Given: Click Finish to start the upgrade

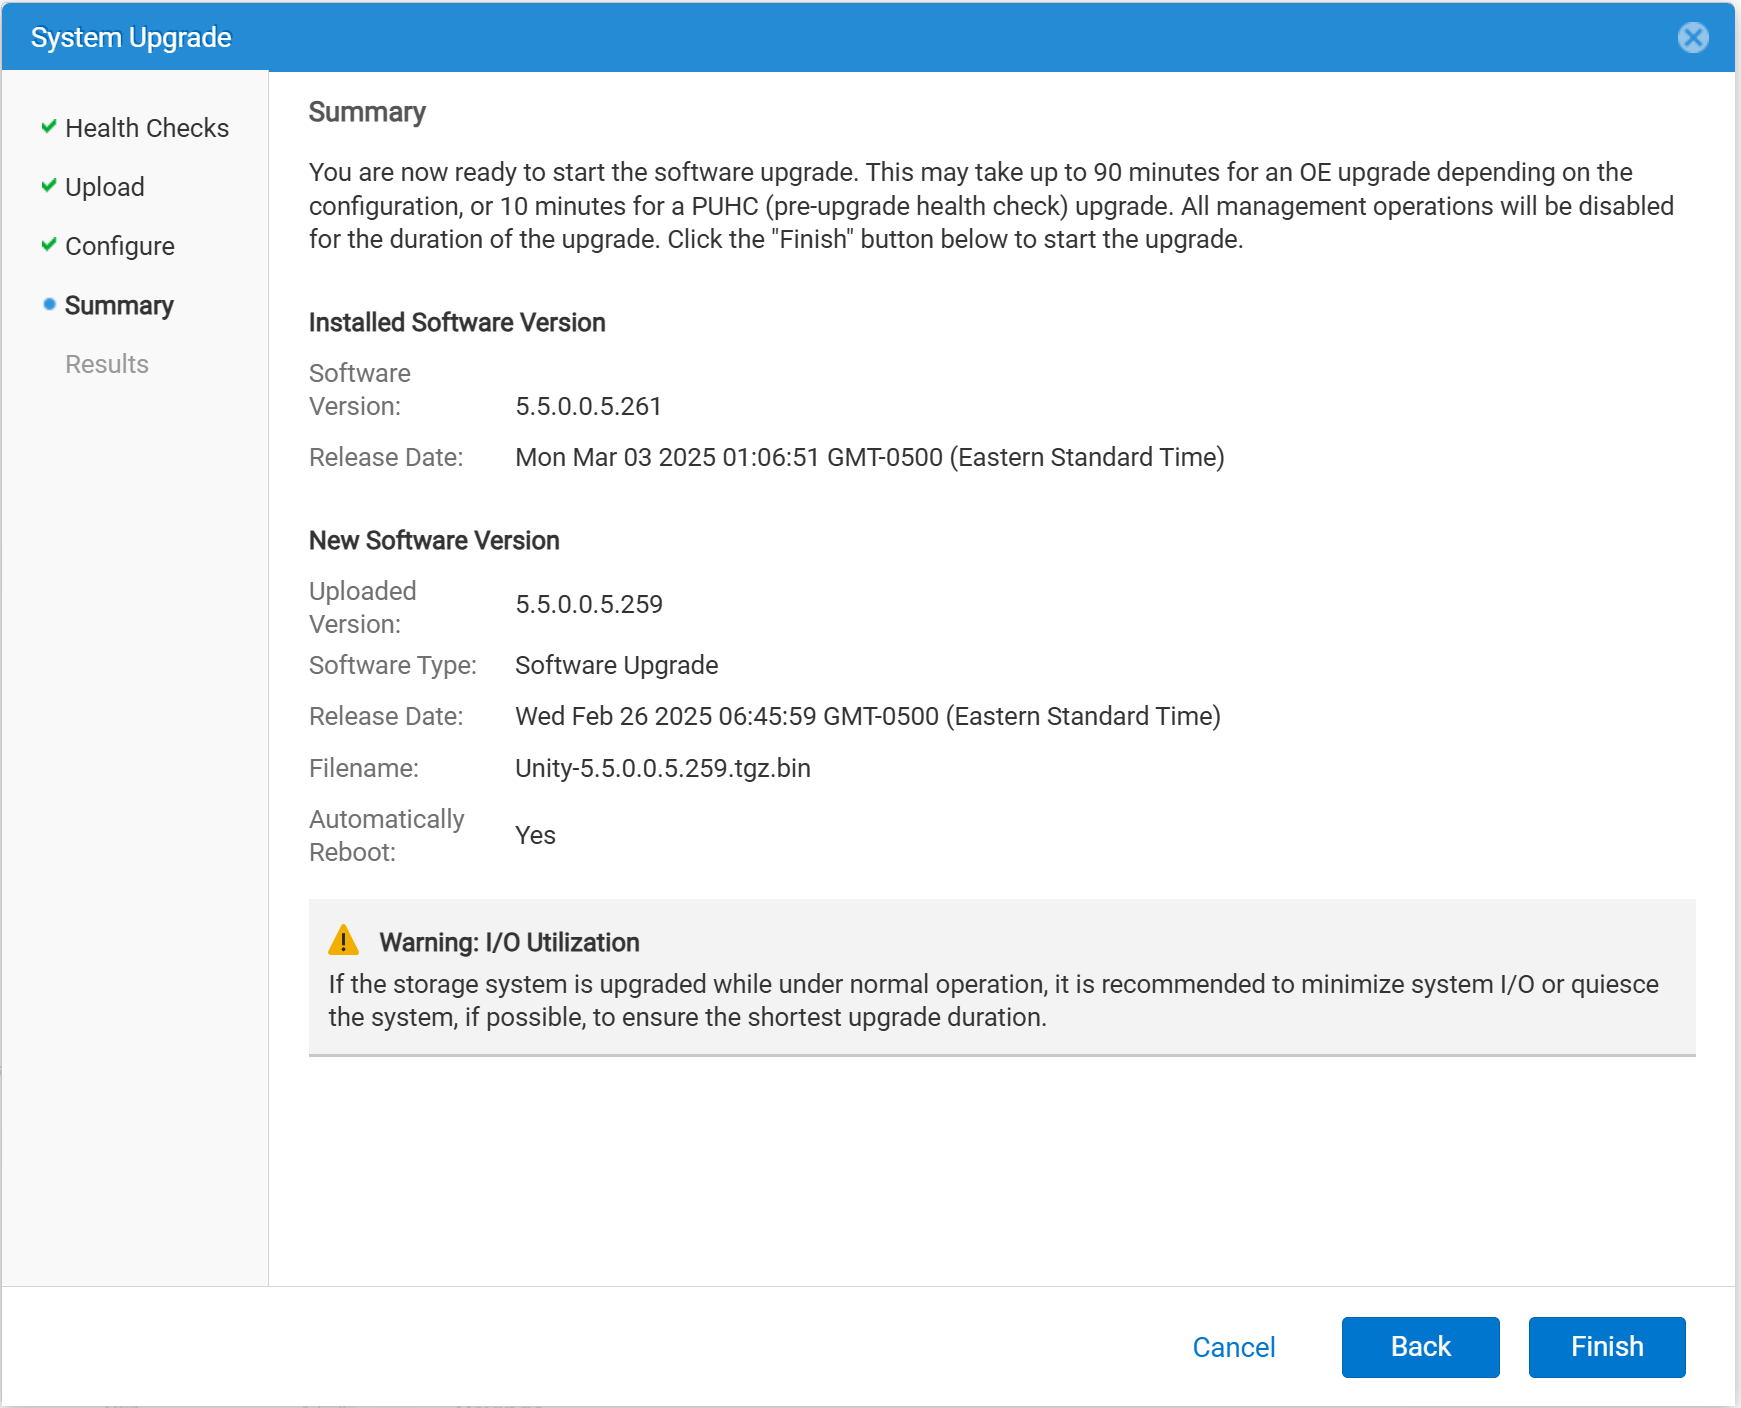Looking at the screenshot, I should point(1606,1346).
